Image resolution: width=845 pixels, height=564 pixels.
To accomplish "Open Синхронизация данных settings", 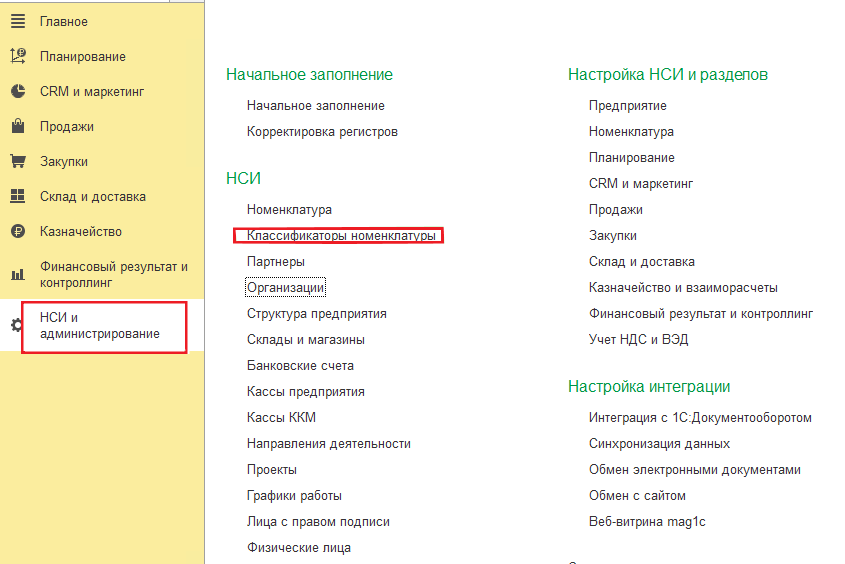I will click(659, 444).
